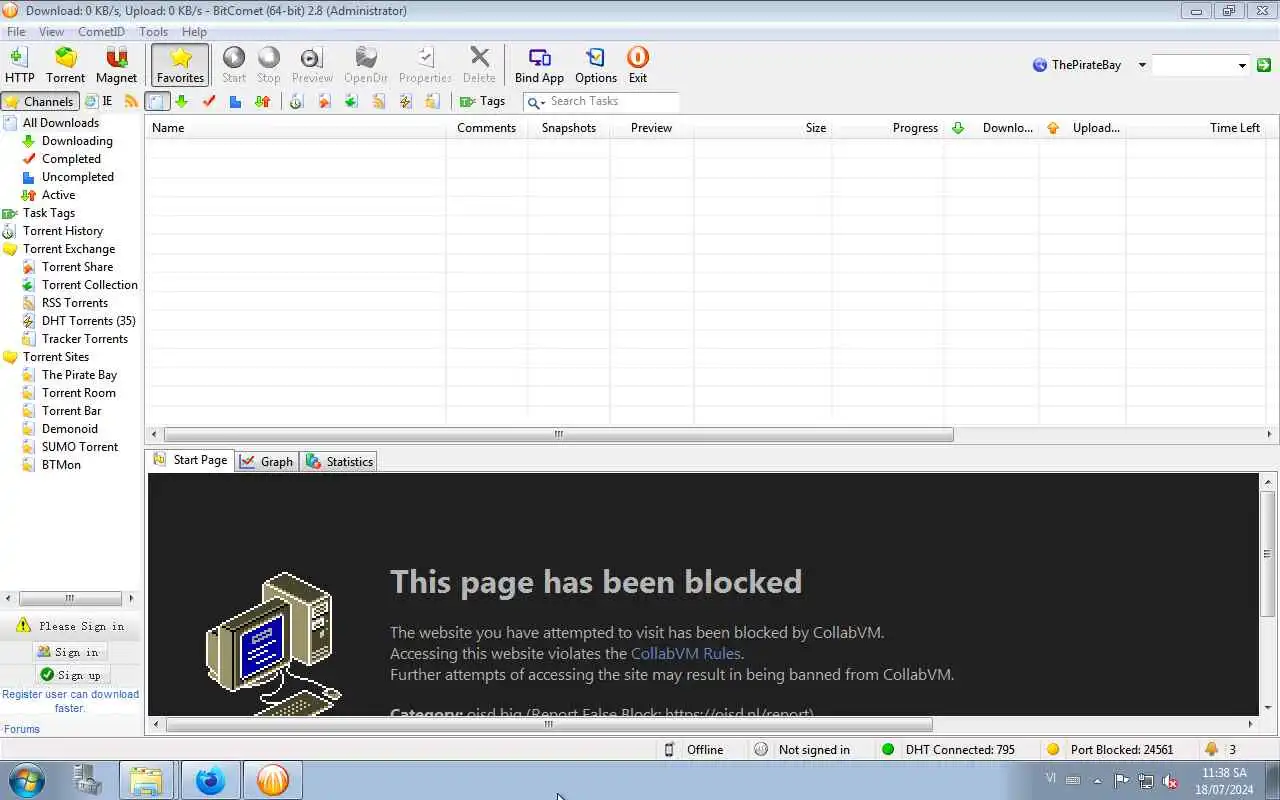Switch sidebar to the IE tab
This screenshot has width=1280, height=800.
[x=99, y=101]
